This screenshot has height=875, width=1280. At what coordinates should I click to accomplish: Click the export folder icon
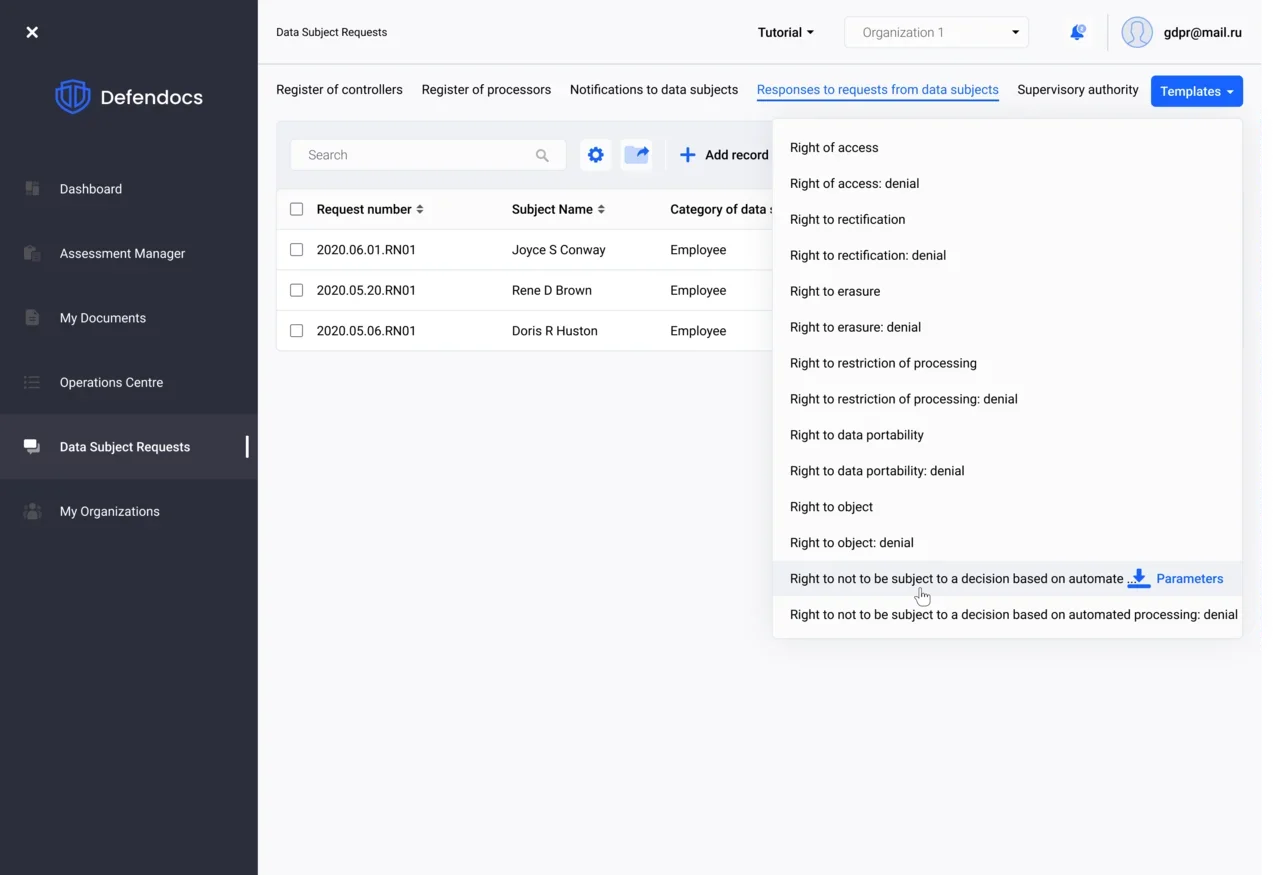point(637,155)
